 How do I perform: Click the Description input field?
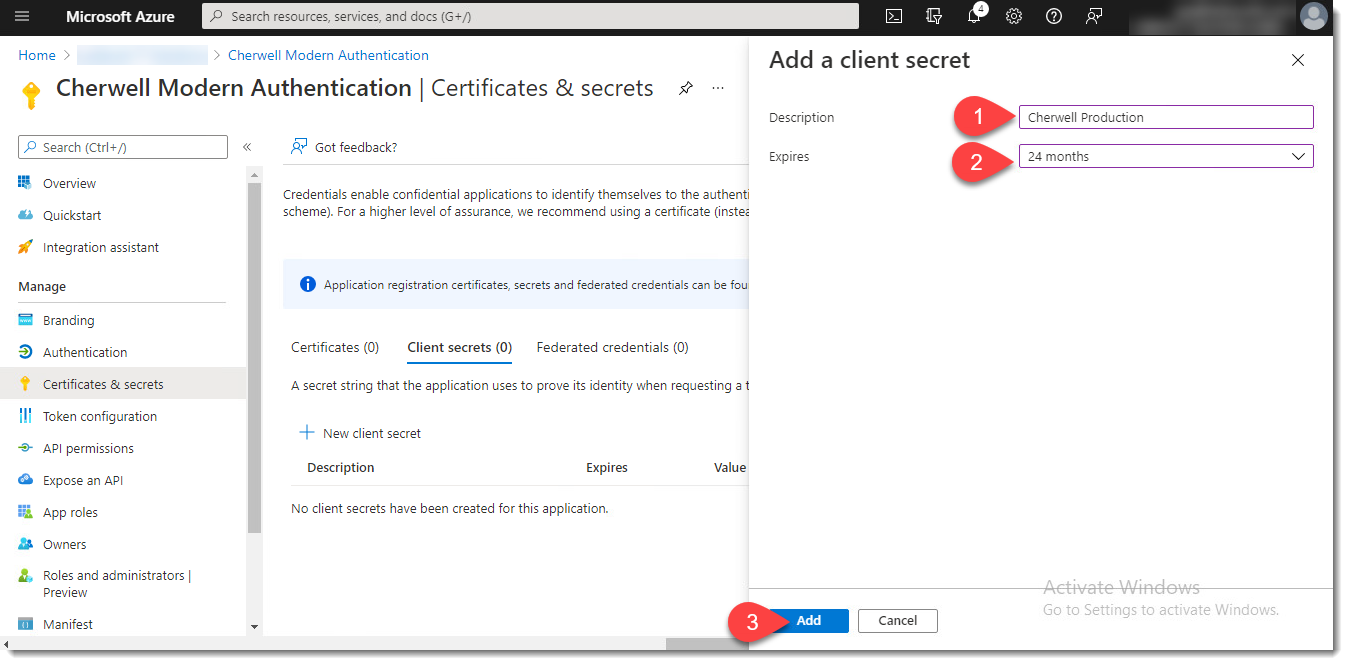point(1166,117)
